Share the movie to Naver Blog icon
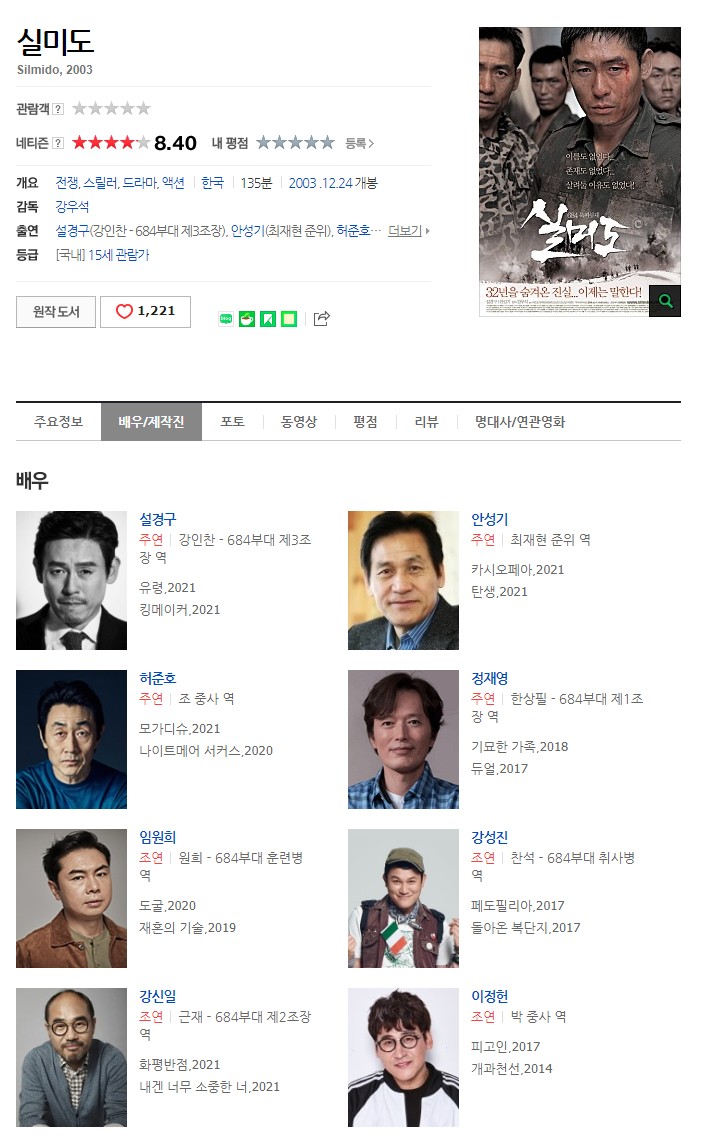The image size is (701, 1142). 226,319
